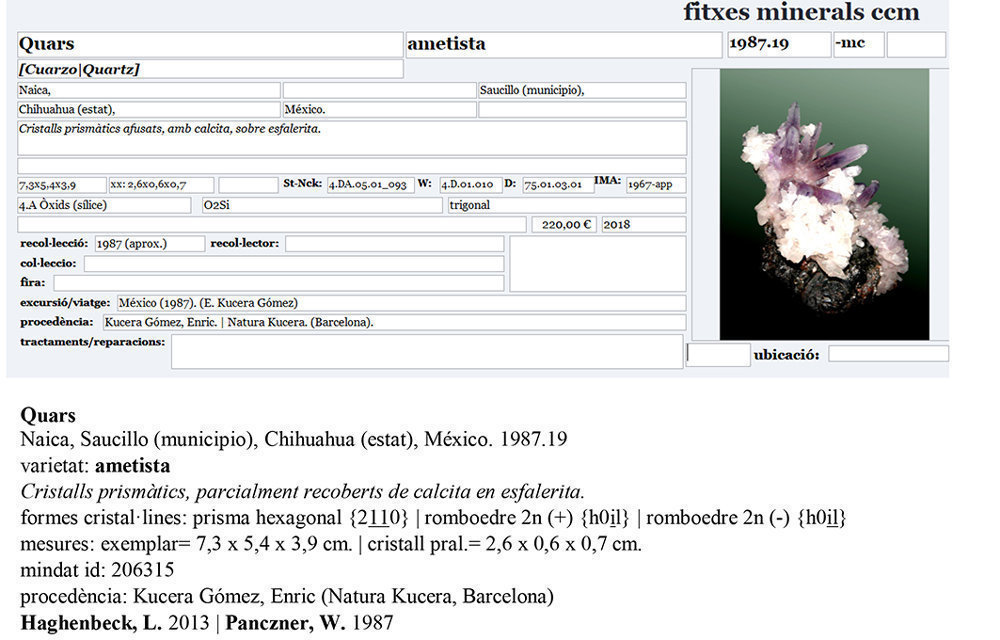This screenshot has height=640, width=1000.
Task: Click the line 'Naica, Saucillo (municipio), Chihuahua'
Action: click(293, 439)
